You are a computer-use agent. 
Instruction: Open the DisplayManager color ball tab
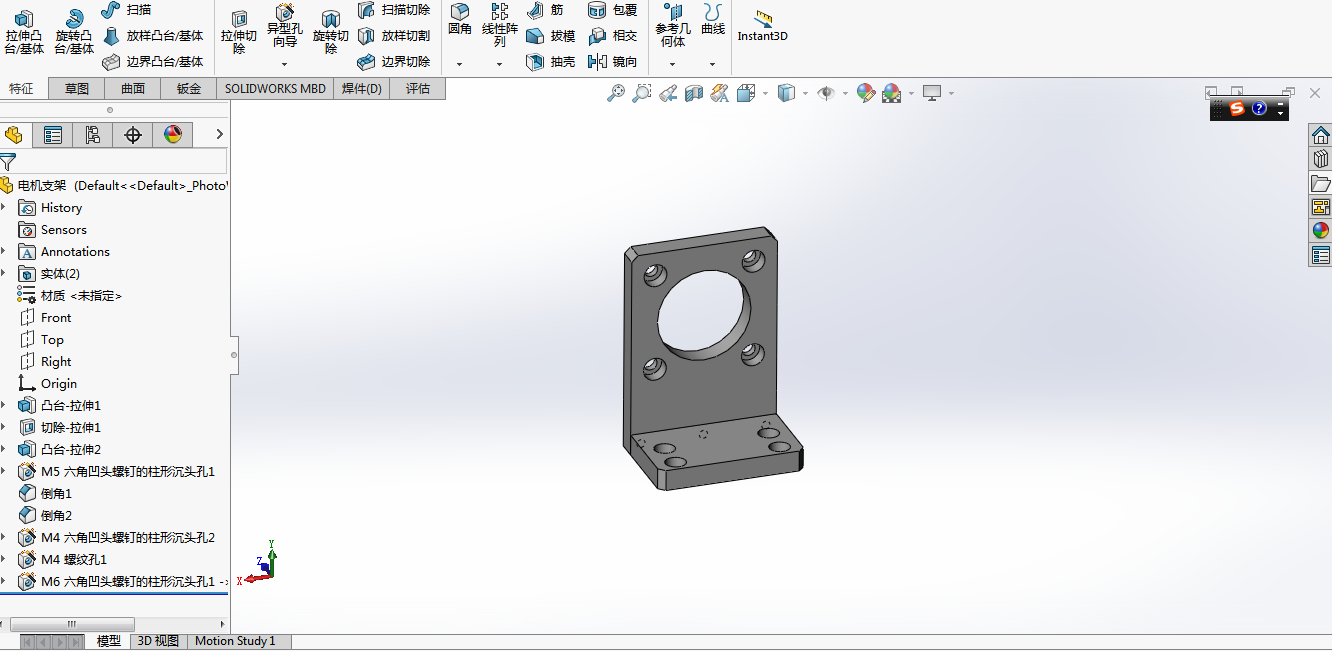[x=173, y=135]
